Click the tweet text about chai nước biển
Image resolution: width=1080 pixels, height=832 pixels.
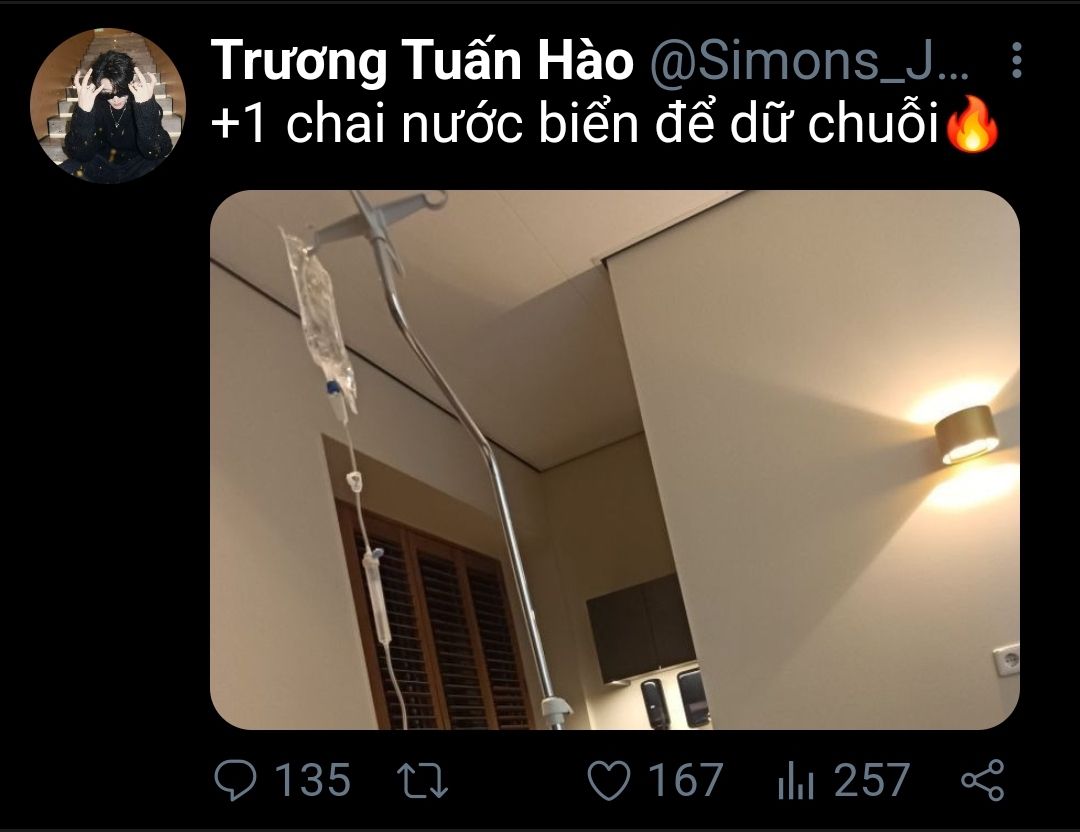coord(576,125)
